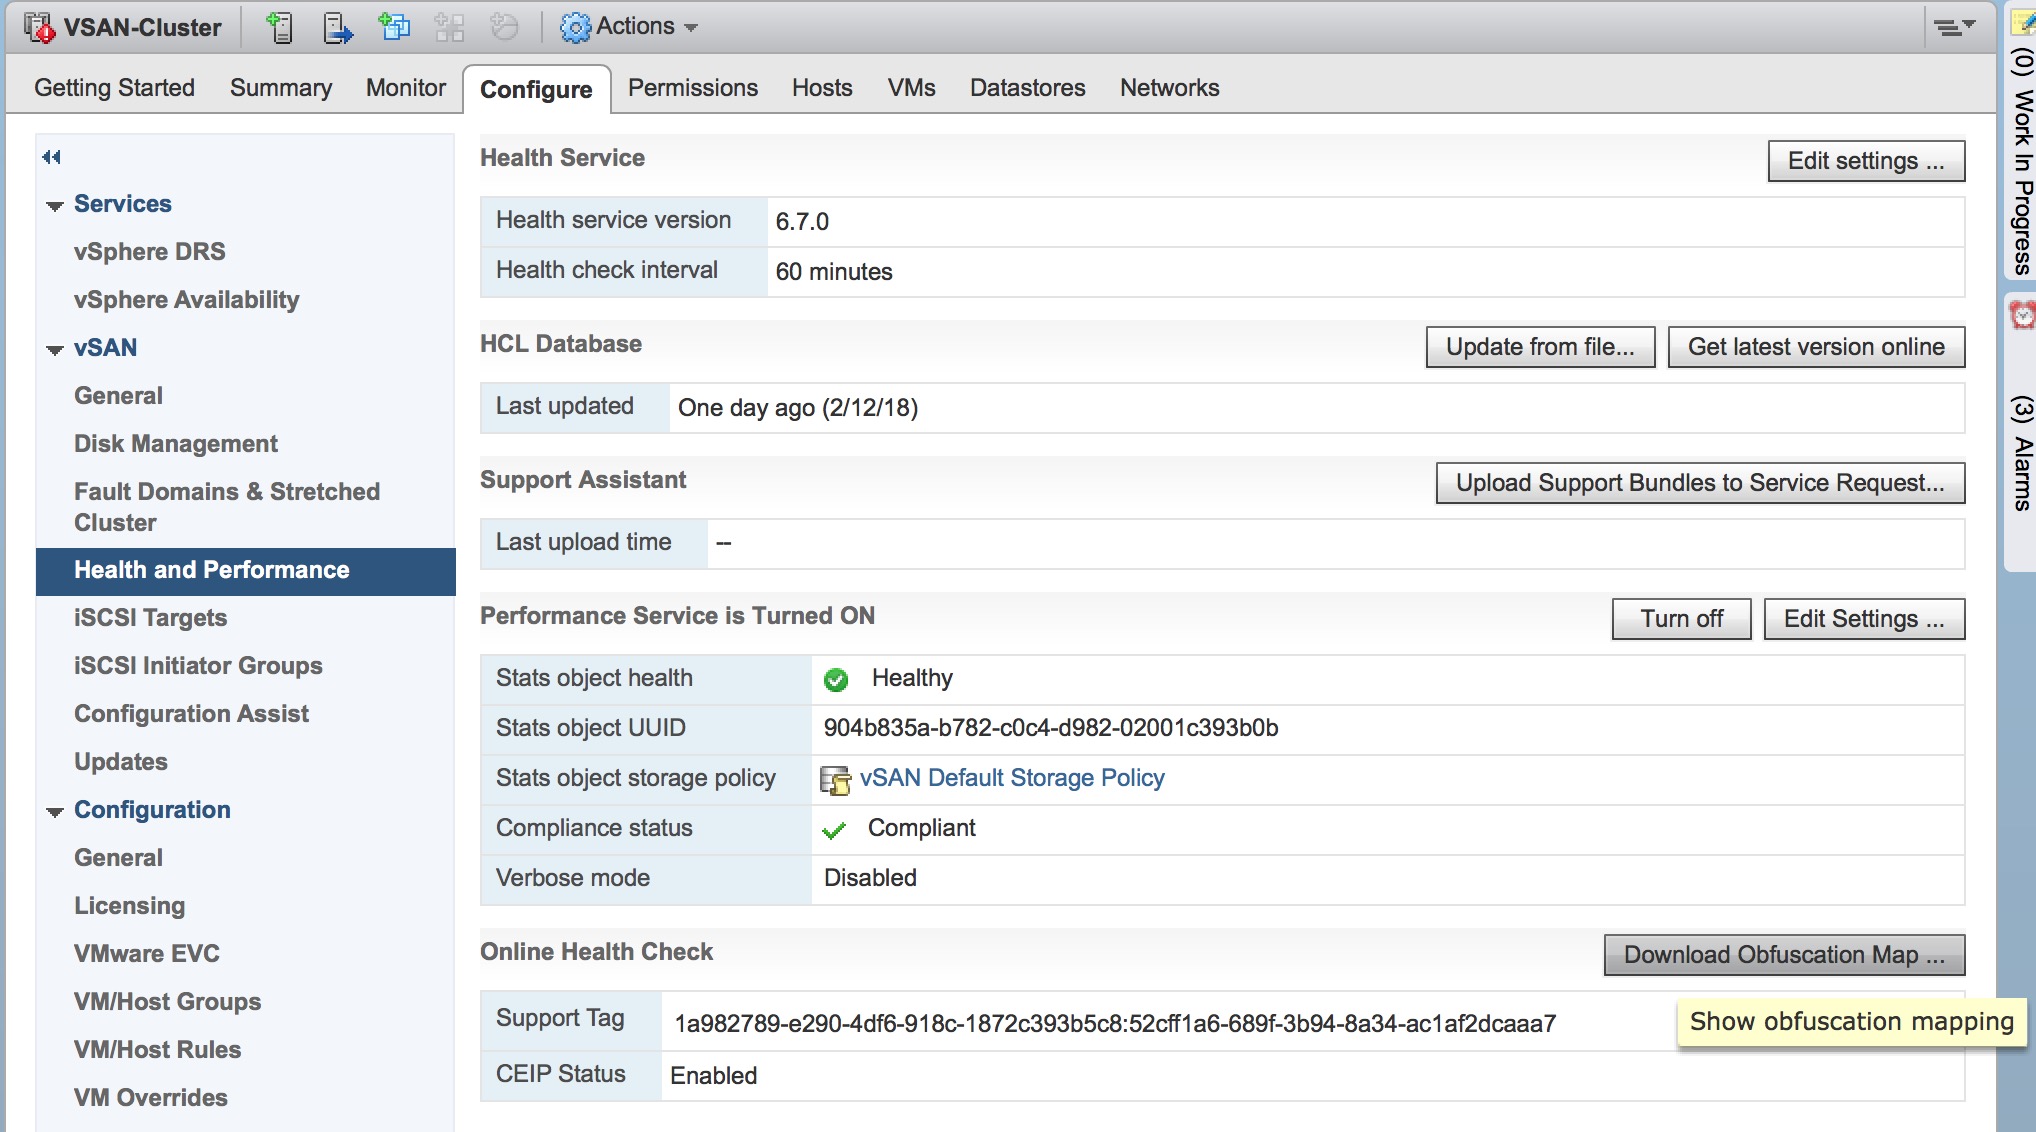Screen dimensions: 2036x1132
Task: Click Performance Service Edit Settings button
Action: tap(1864, 619)
